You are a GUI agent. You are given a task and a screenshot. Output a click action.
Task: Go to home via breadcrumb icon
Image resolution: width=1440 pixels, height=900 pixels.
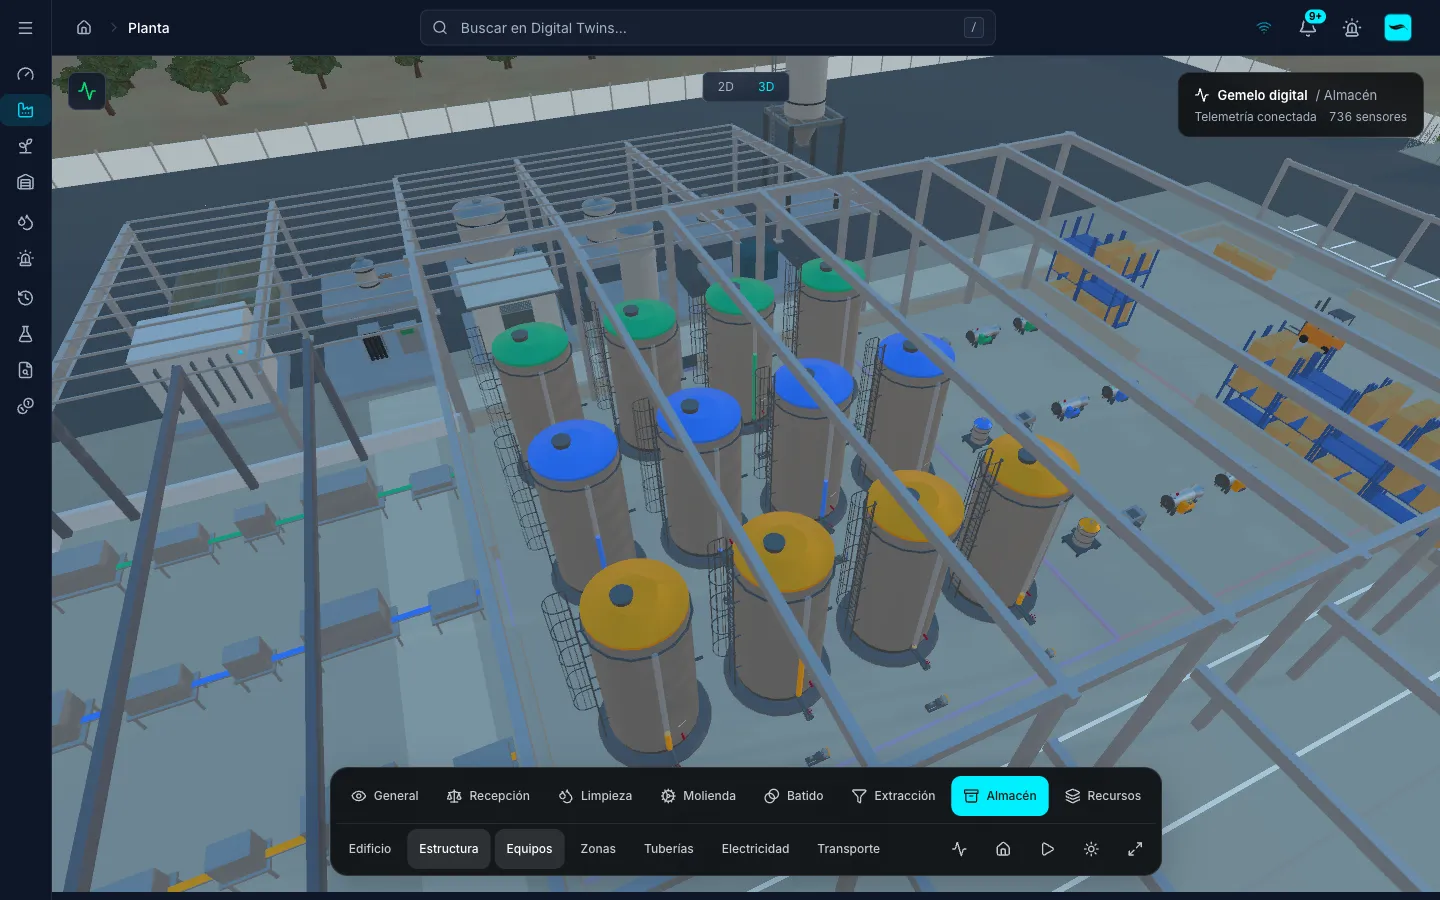(x=84, y=28)
